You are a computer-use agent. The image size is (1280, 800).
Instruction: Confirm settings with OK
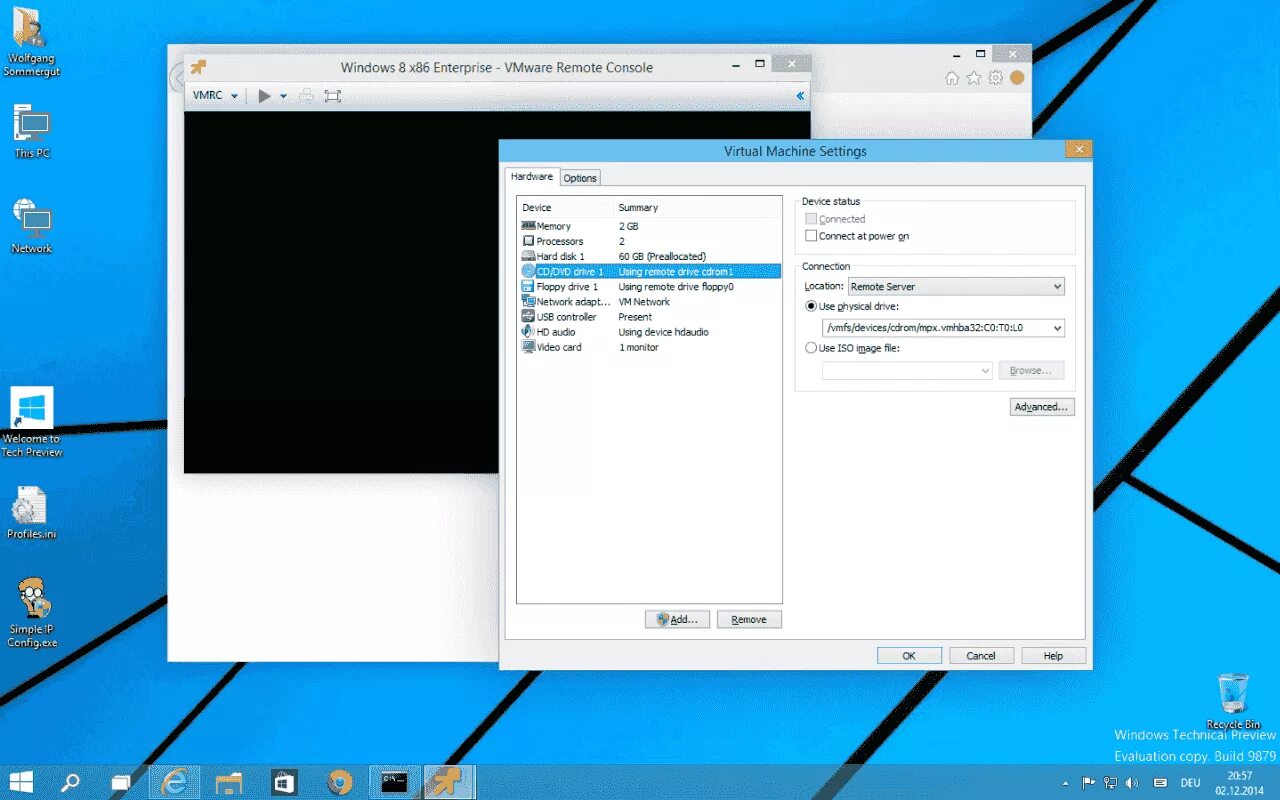(x=909, y=656)
